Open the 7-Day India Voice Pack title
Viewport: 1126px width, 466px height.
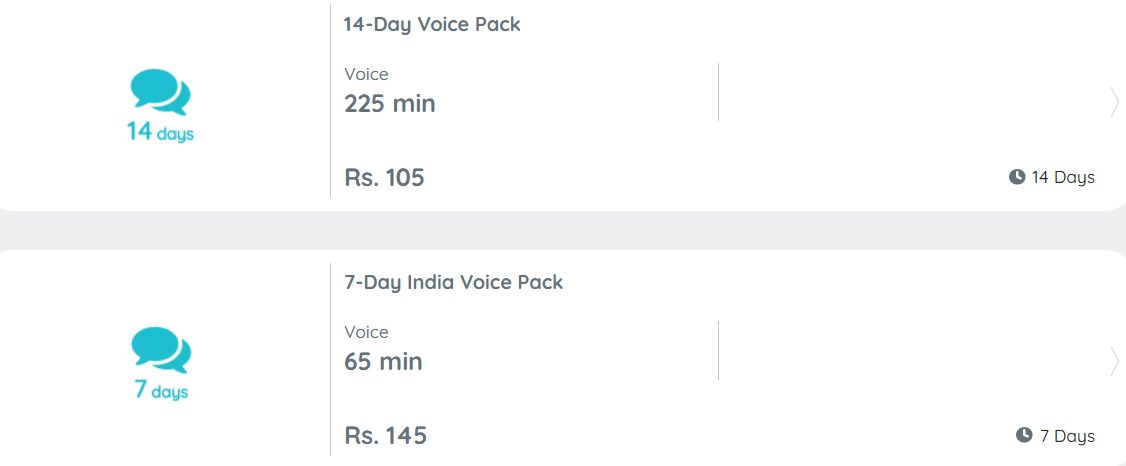click(454, 282)
